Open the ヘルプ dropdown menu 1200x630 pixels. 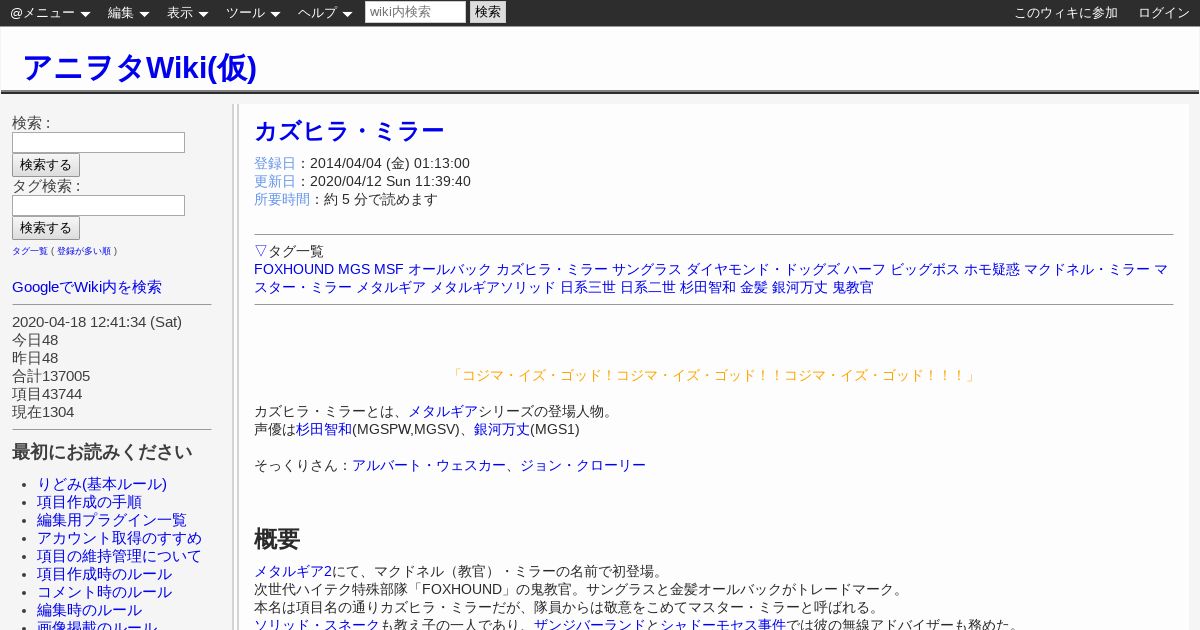pyautogui.click(x=325, y=13)
